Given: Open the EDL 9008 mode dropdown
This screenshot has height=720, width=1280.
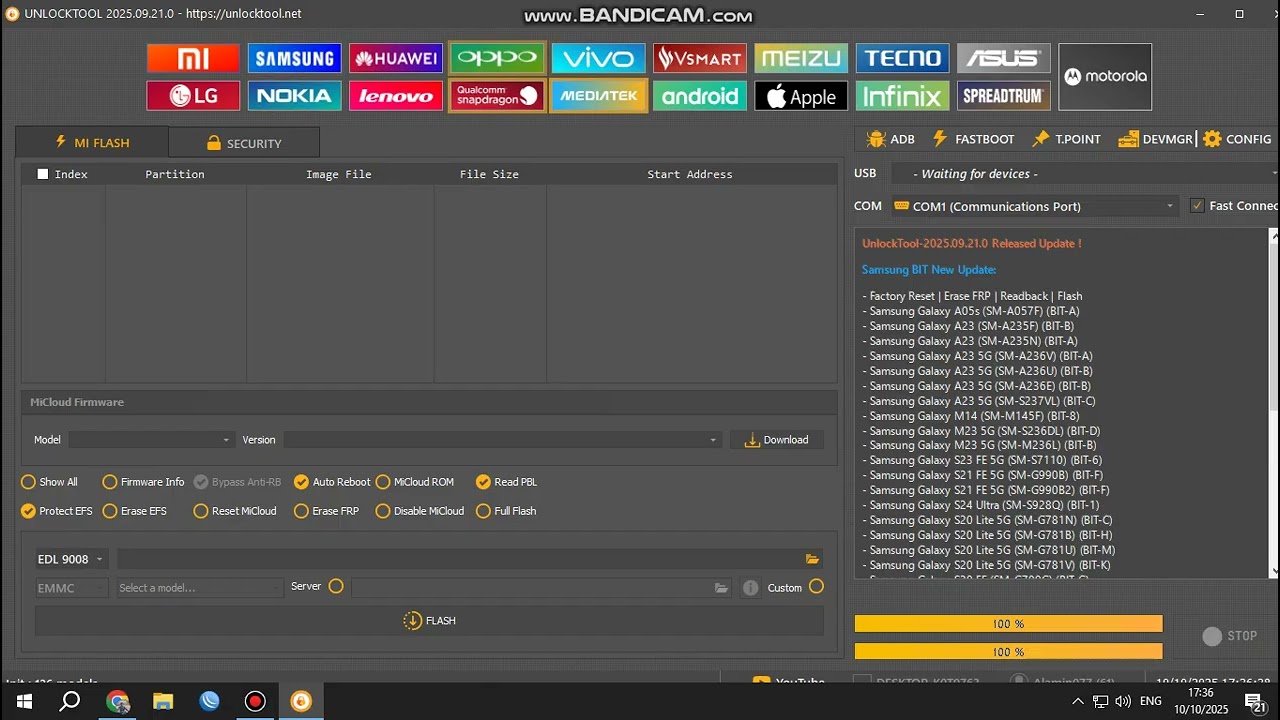Looking at the screenshot, I should [70, 559].
